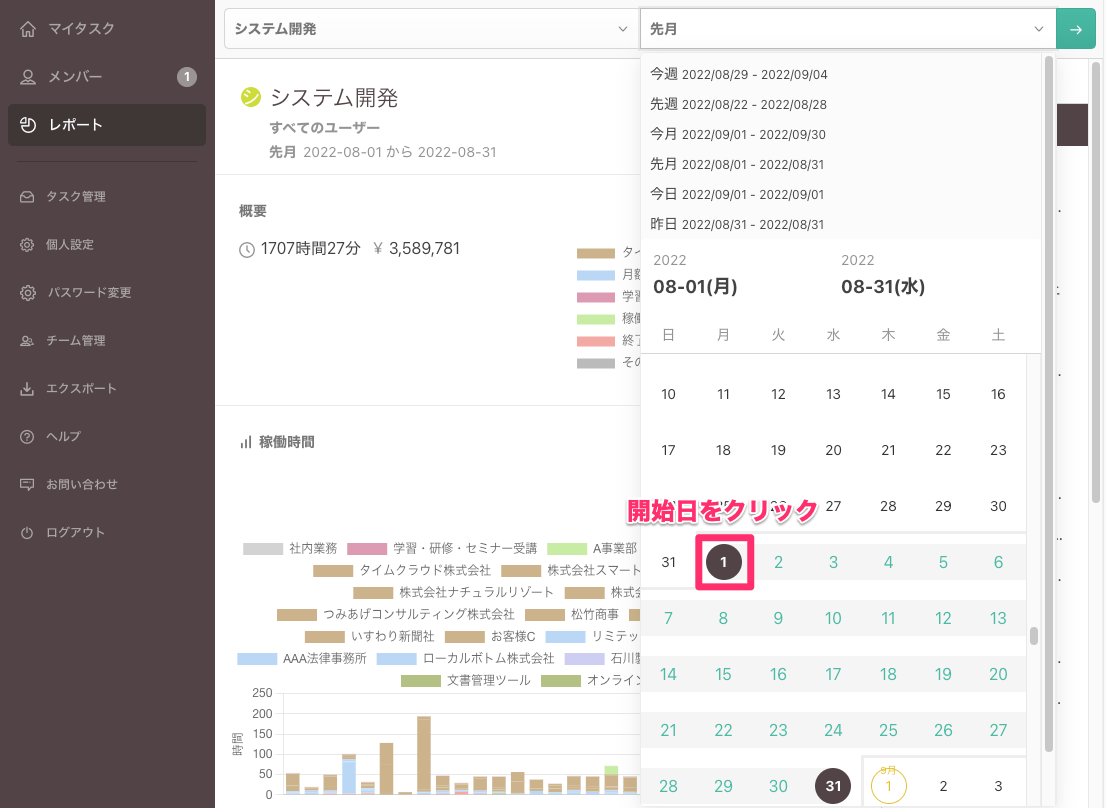Select the レポート clock icon in sidebar
Image resolution: width=1106 pixels, height=808 pixels.
coord(28,124)
